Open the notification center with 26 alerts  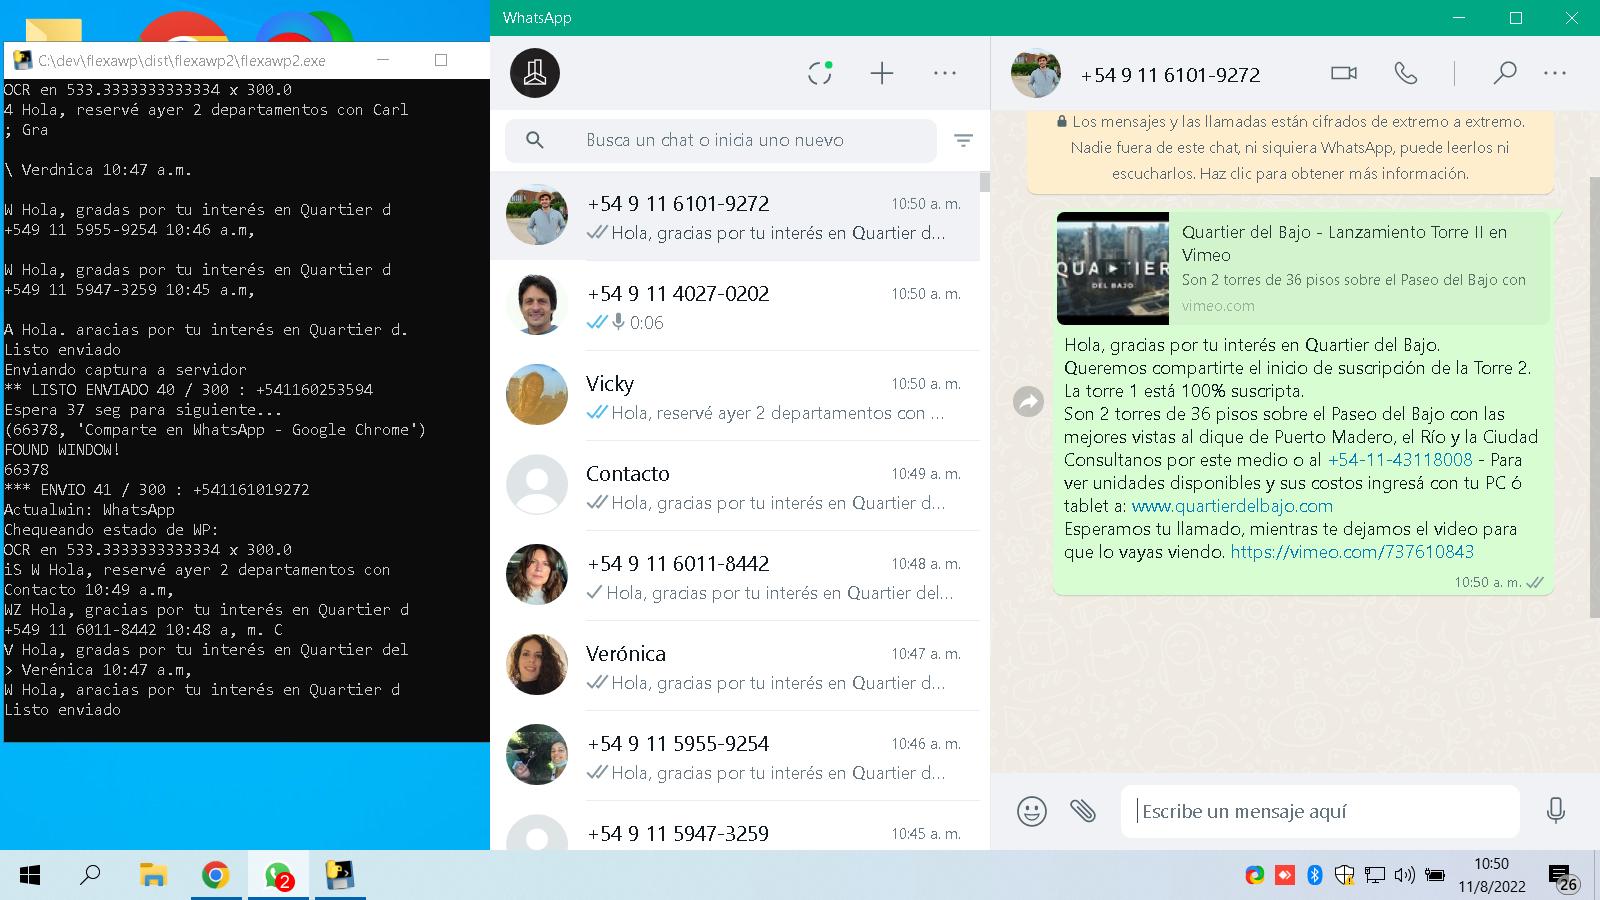[1564, 878]
